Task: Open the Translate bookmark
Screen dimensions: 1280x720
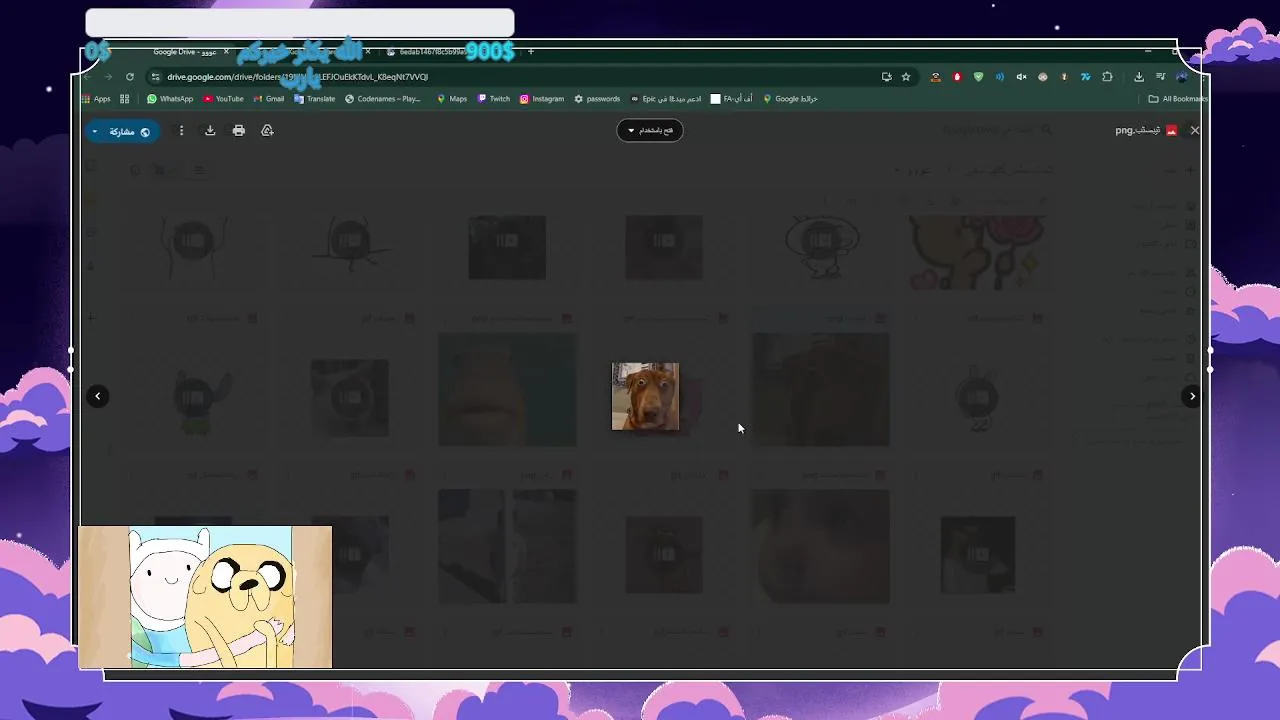Action: [x=315, y=99]
